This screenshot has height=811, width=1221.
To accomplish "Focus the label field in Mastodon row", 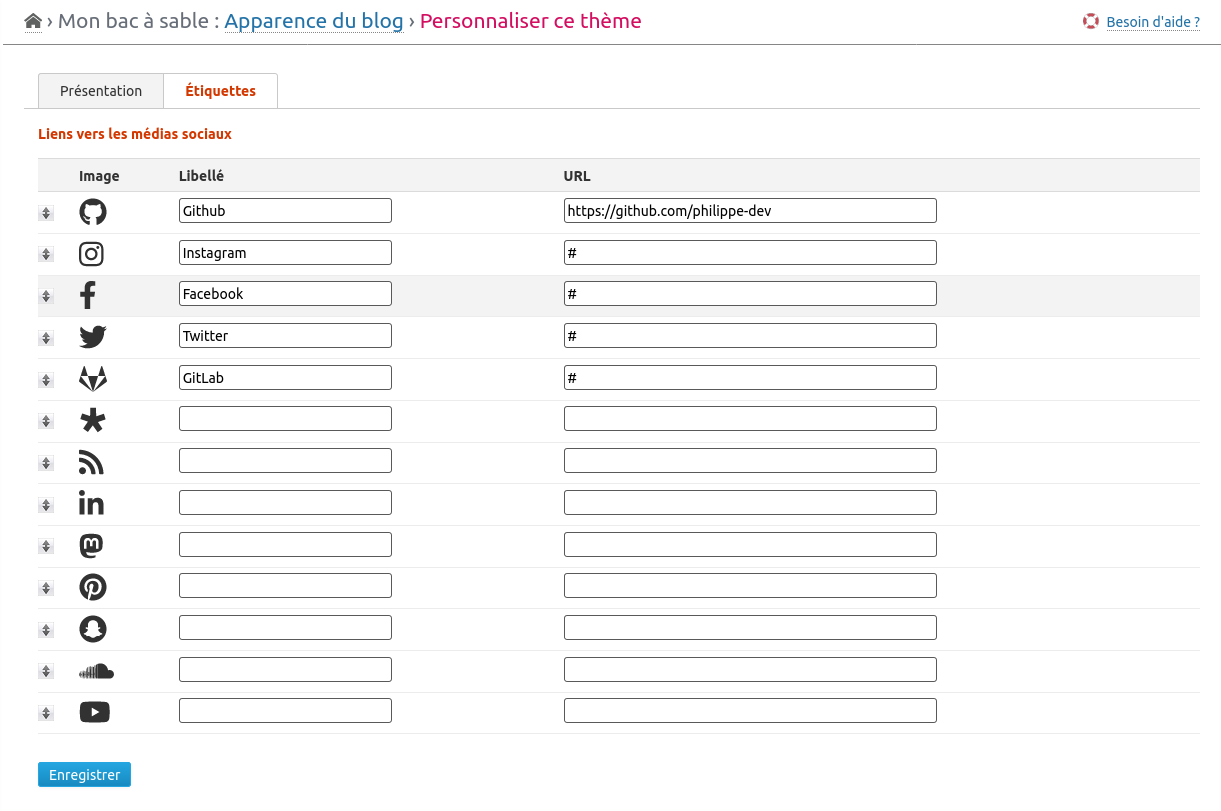I will pyautogui.click(x=285, y=545).
